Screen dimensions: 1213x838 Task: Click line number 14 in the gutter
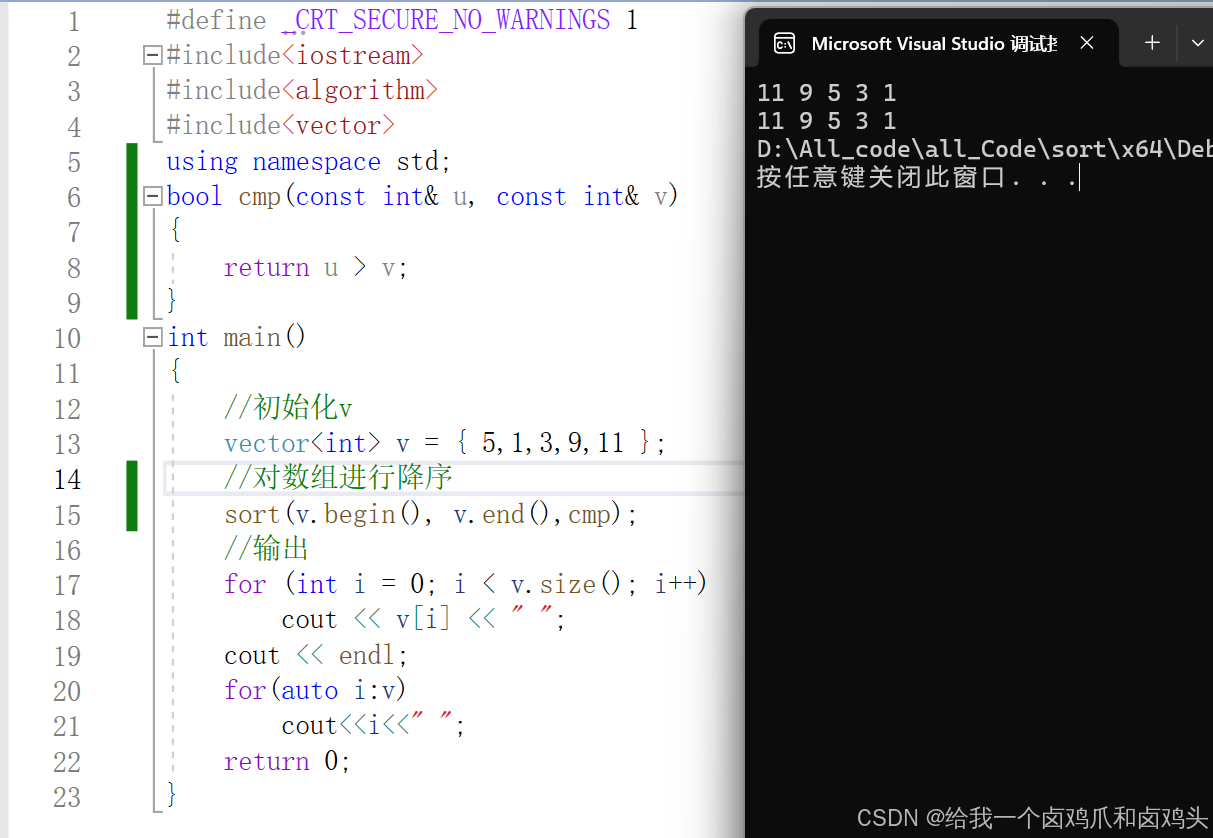(x=67, y=479)
